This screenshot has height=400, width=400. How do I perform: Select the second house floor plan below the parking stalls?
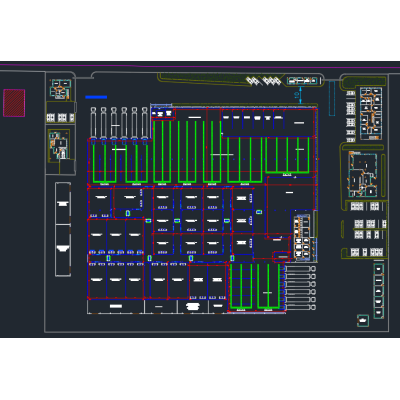click(59, 145)
